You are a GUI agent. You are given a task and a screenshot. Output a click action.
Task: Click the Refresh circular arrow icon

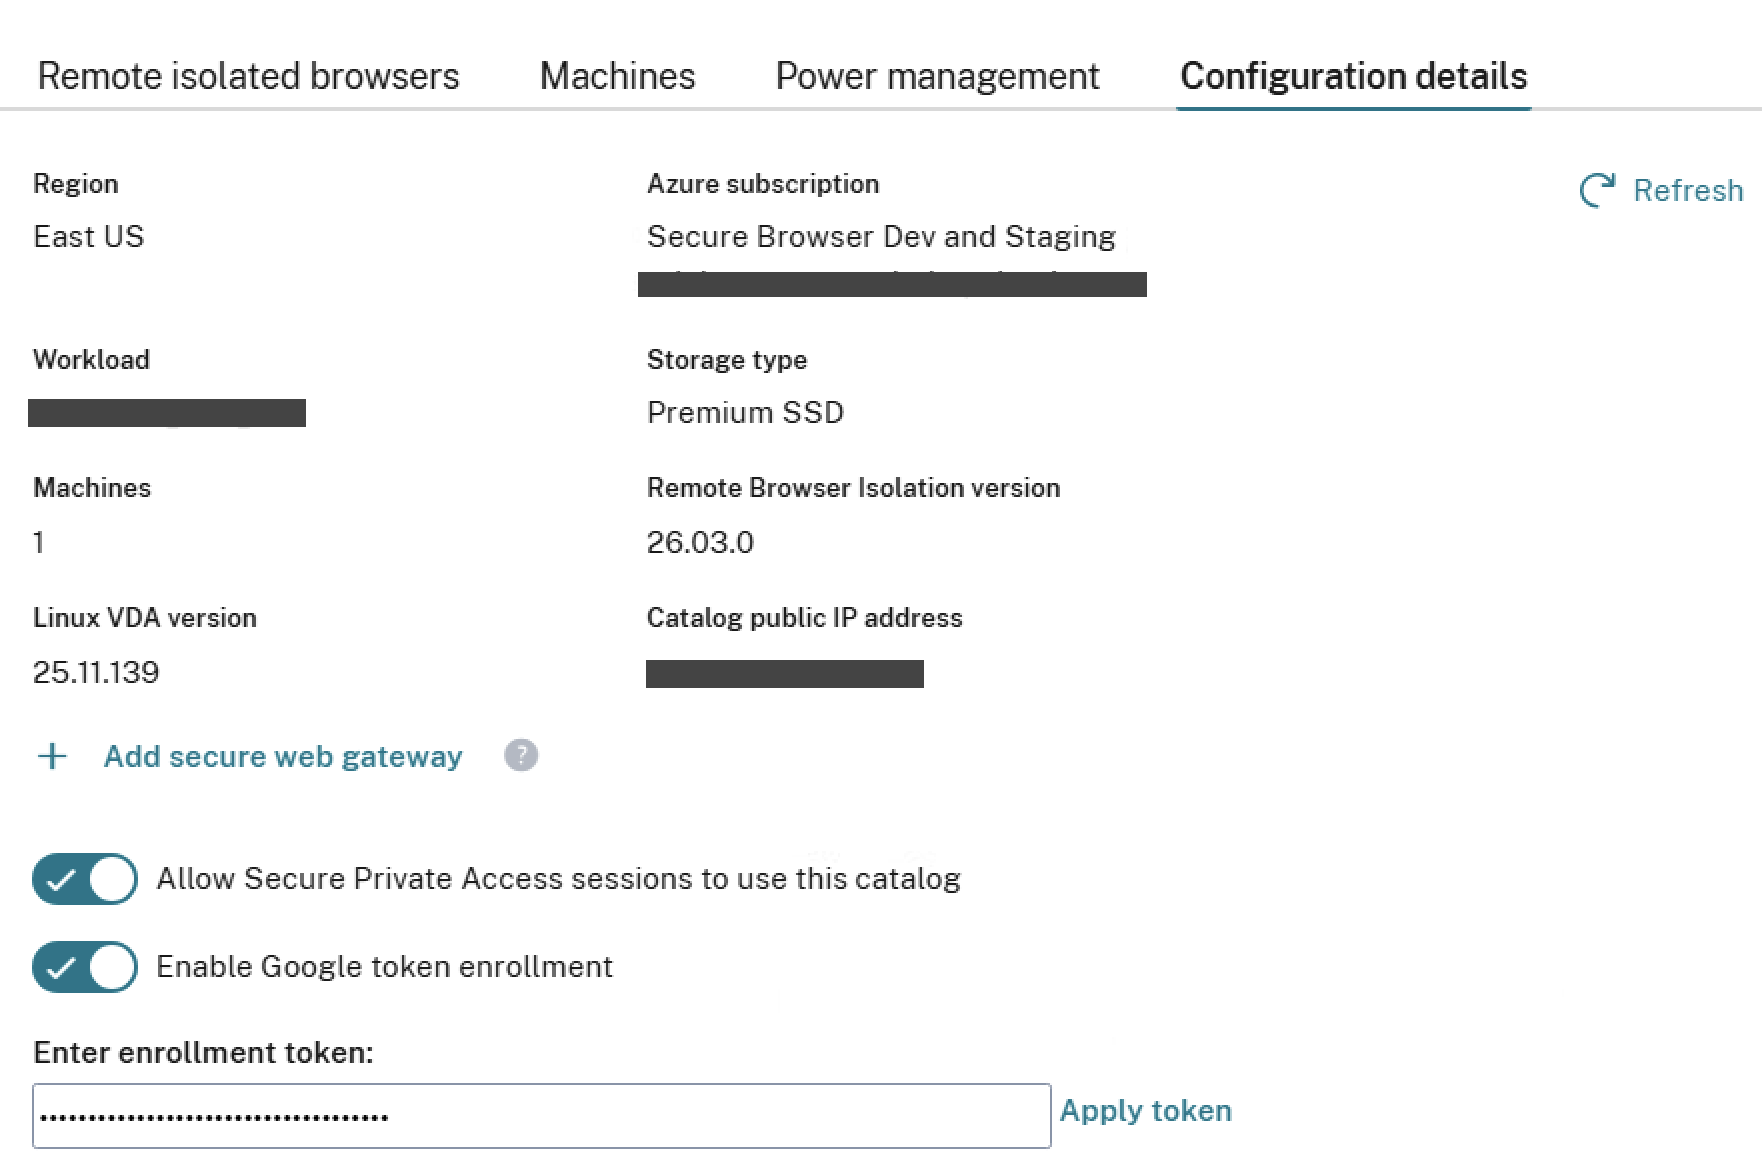1597,190
